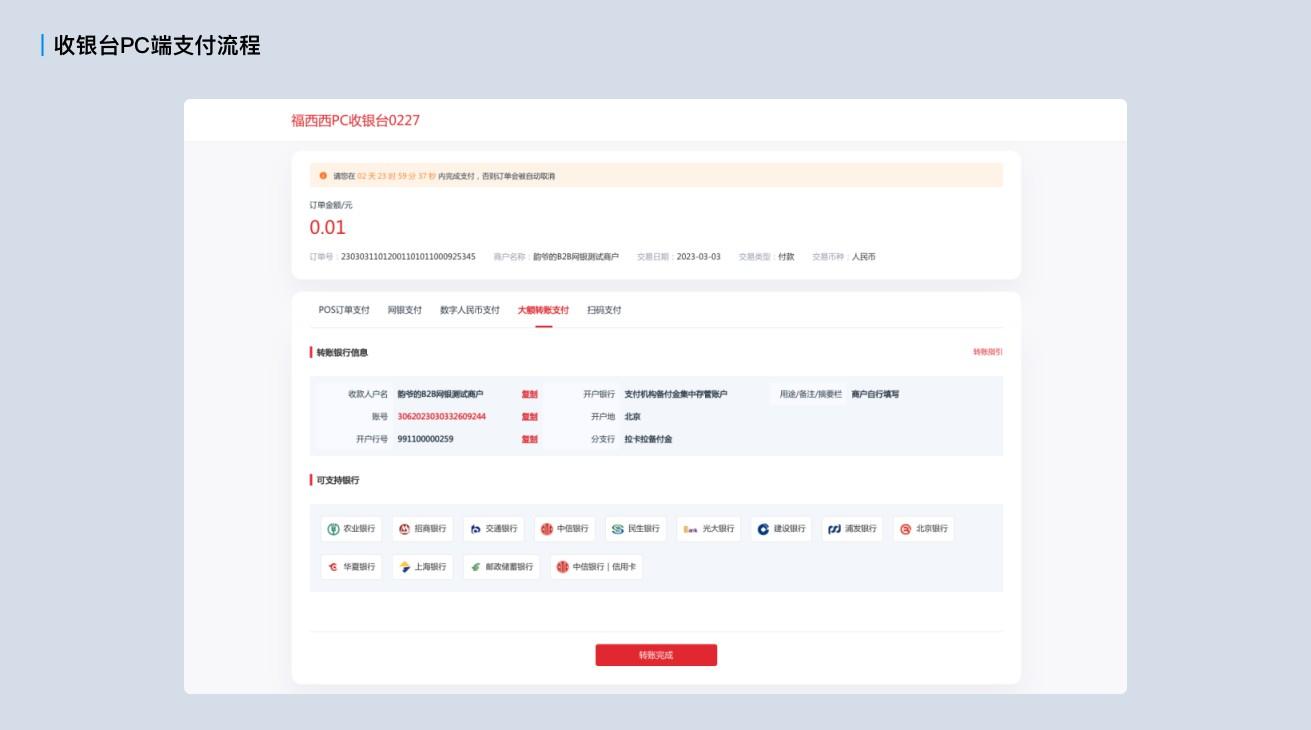Click the 民生银行 logo icon
The image size is (1311, 730).
(x=618, y=529)
